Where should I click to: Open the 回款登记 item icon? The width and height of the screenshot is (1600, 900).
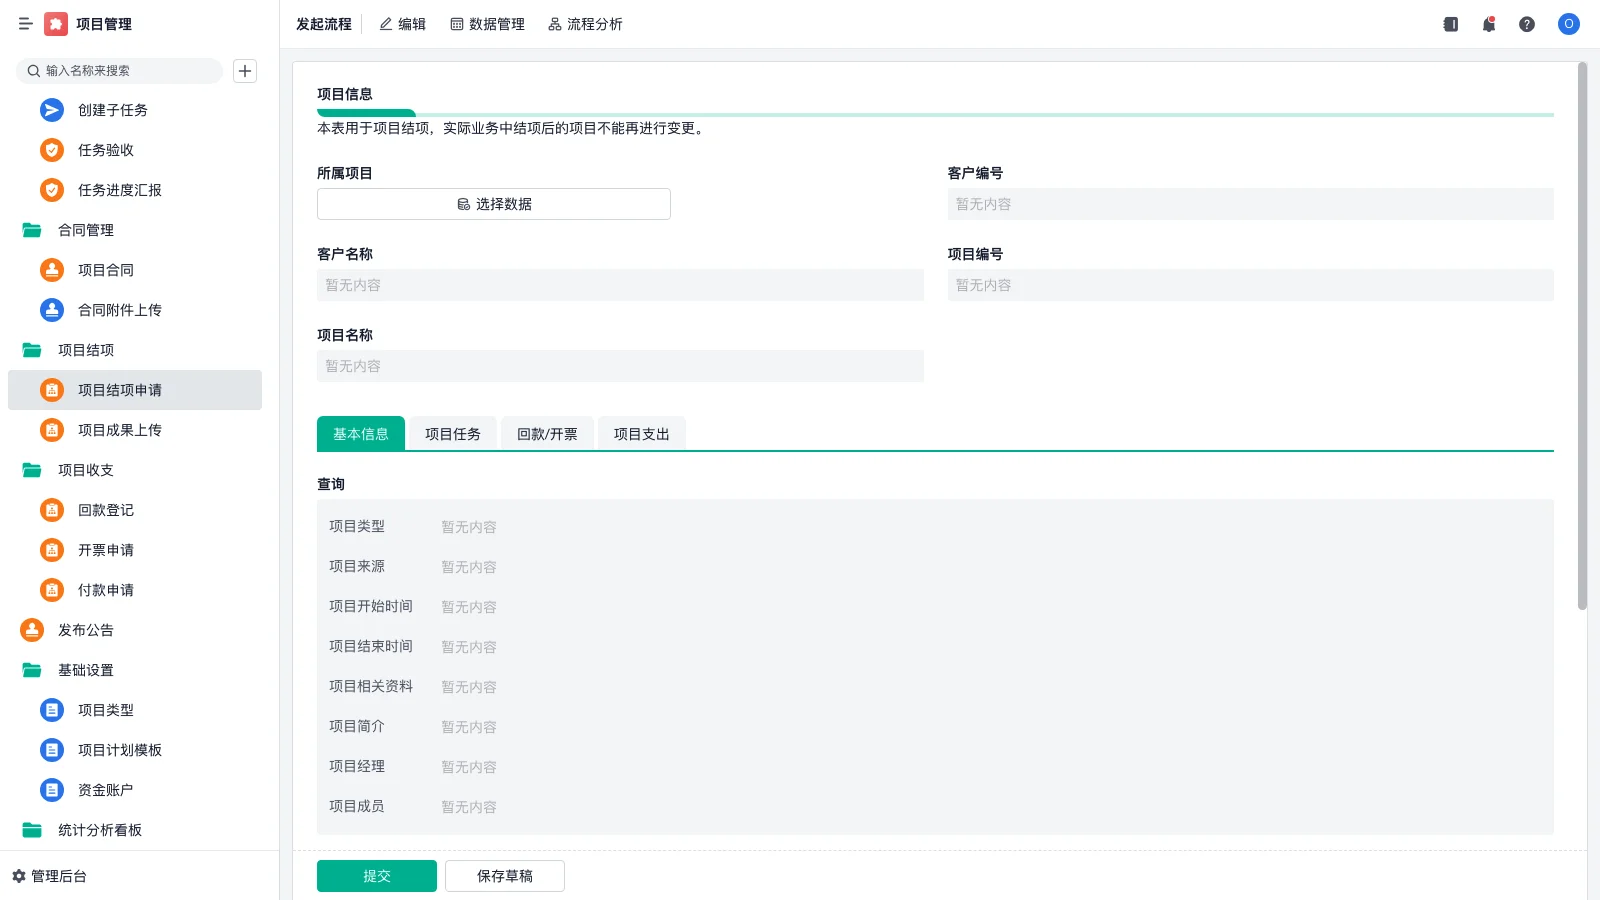[51, 510]
